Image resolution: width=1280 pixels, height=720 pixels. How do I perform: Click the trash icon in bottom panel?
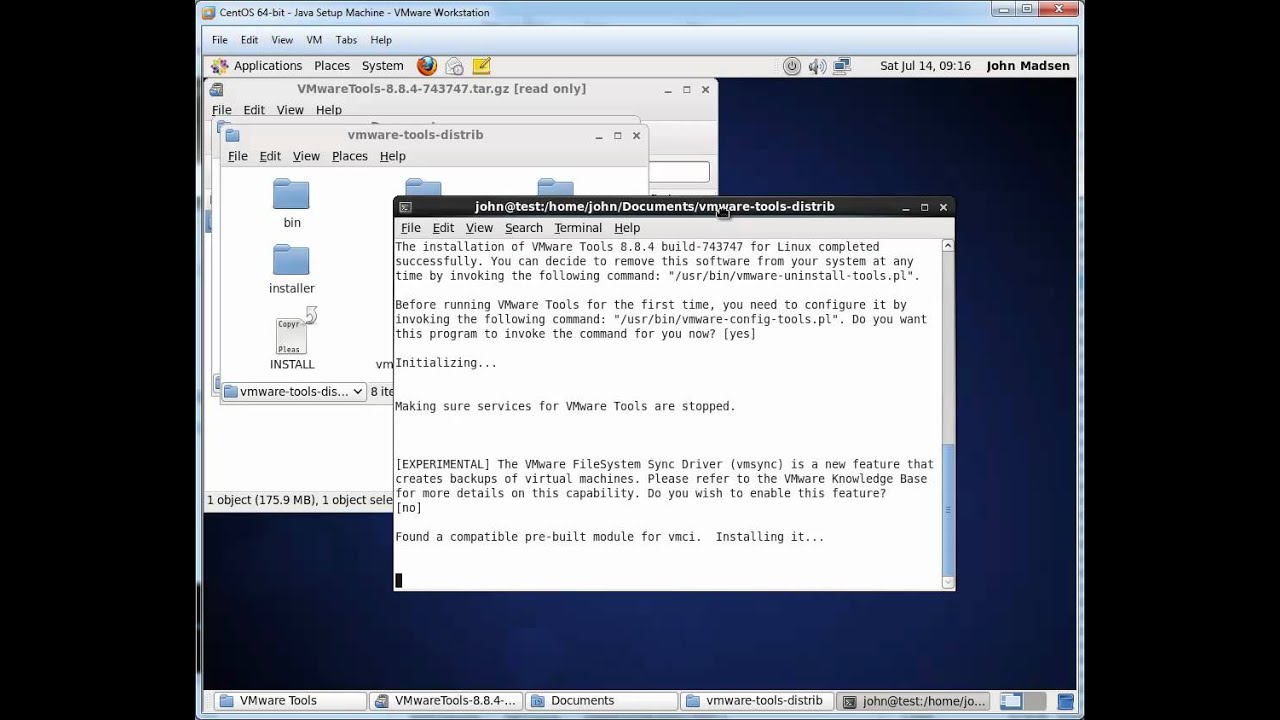point(1065,701)
